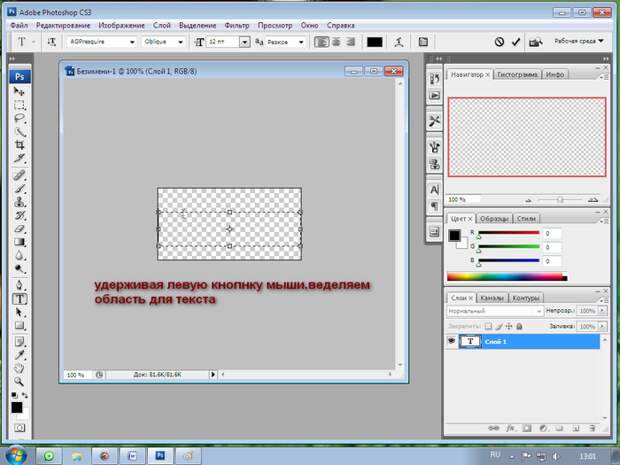Open layer blend mode dropdown

coord(495,311)
